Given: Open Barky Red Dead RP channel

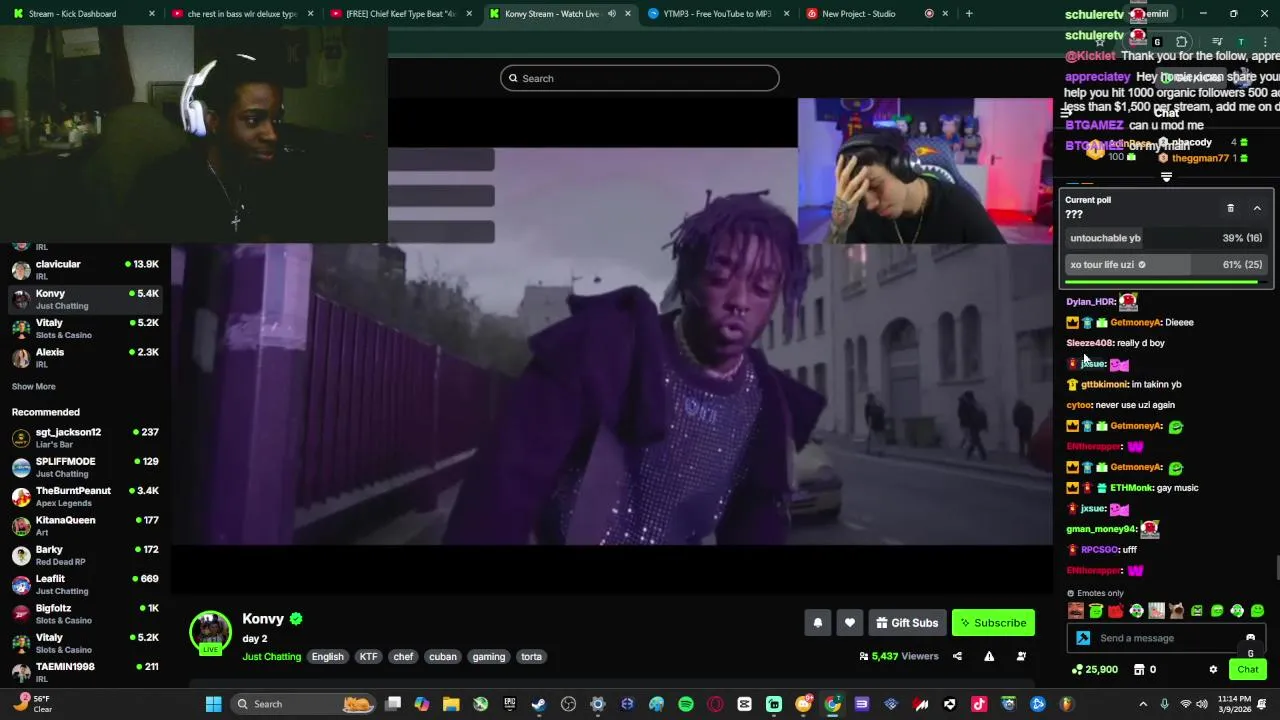Looking at the screenshot, I should 85,555.
